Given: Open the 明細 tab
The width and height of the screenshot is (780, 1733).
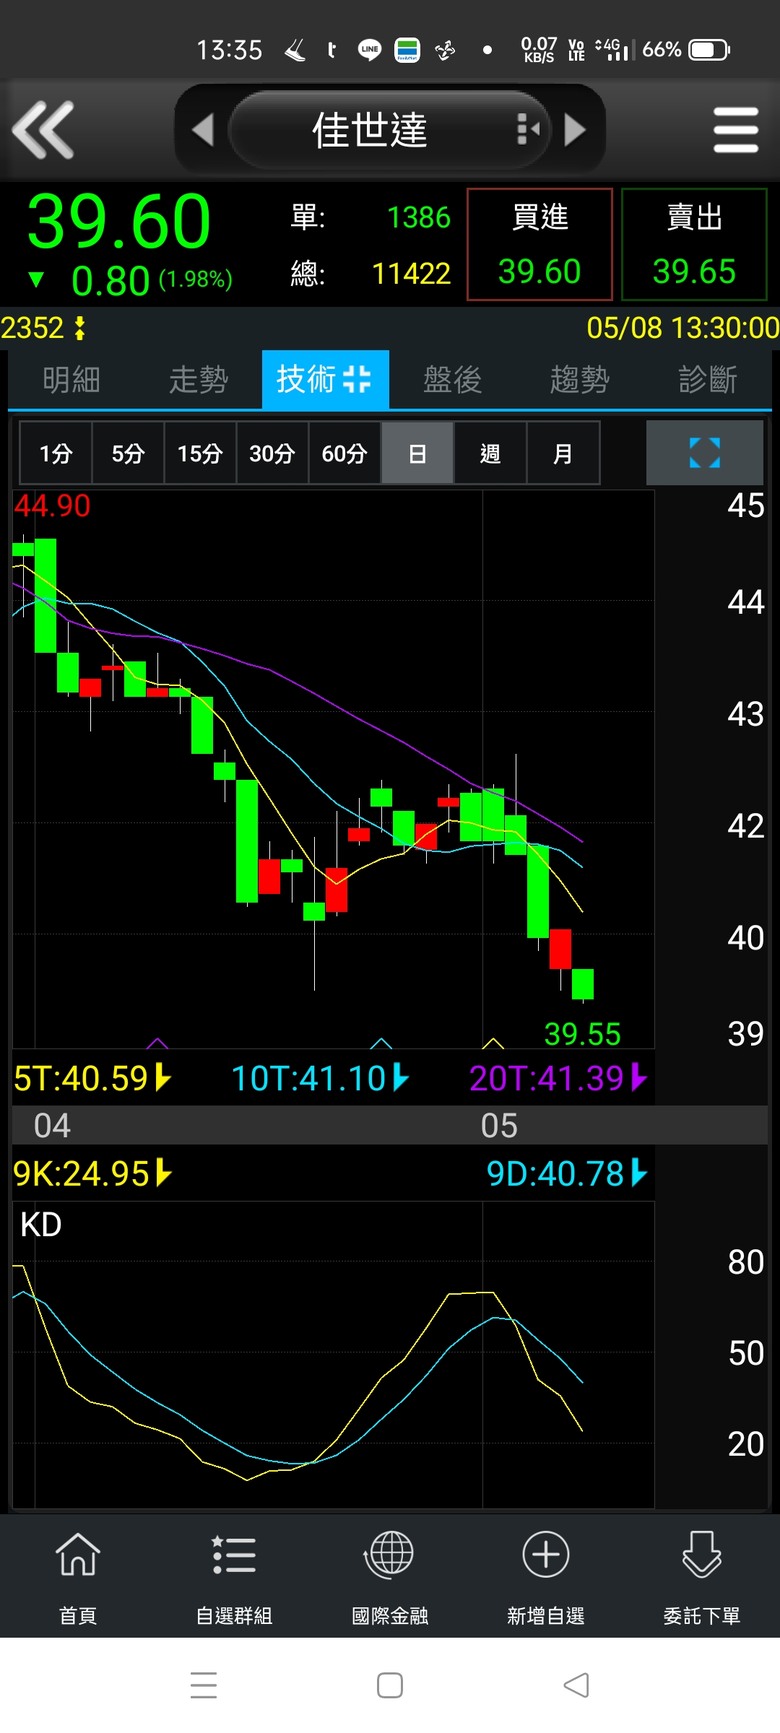Looking at the screenshot, I should pyautogui.click(x=71, y=379).
